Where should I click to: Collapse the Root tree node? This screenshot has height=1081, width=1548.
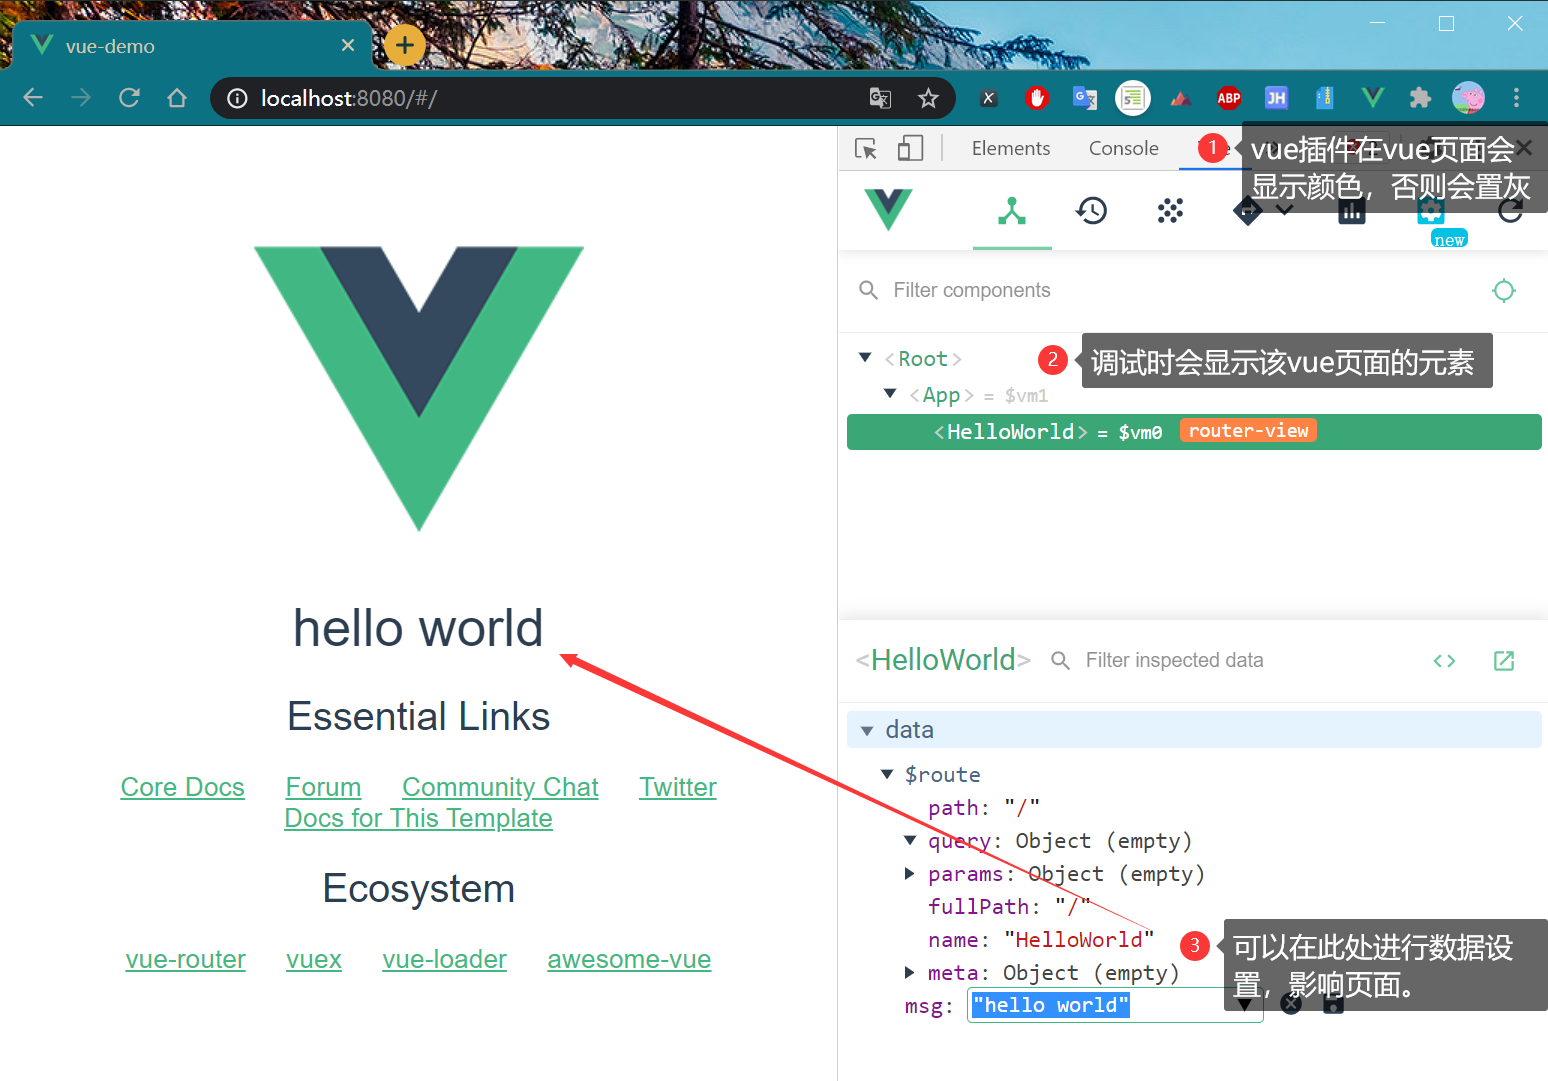coord(866,358)
